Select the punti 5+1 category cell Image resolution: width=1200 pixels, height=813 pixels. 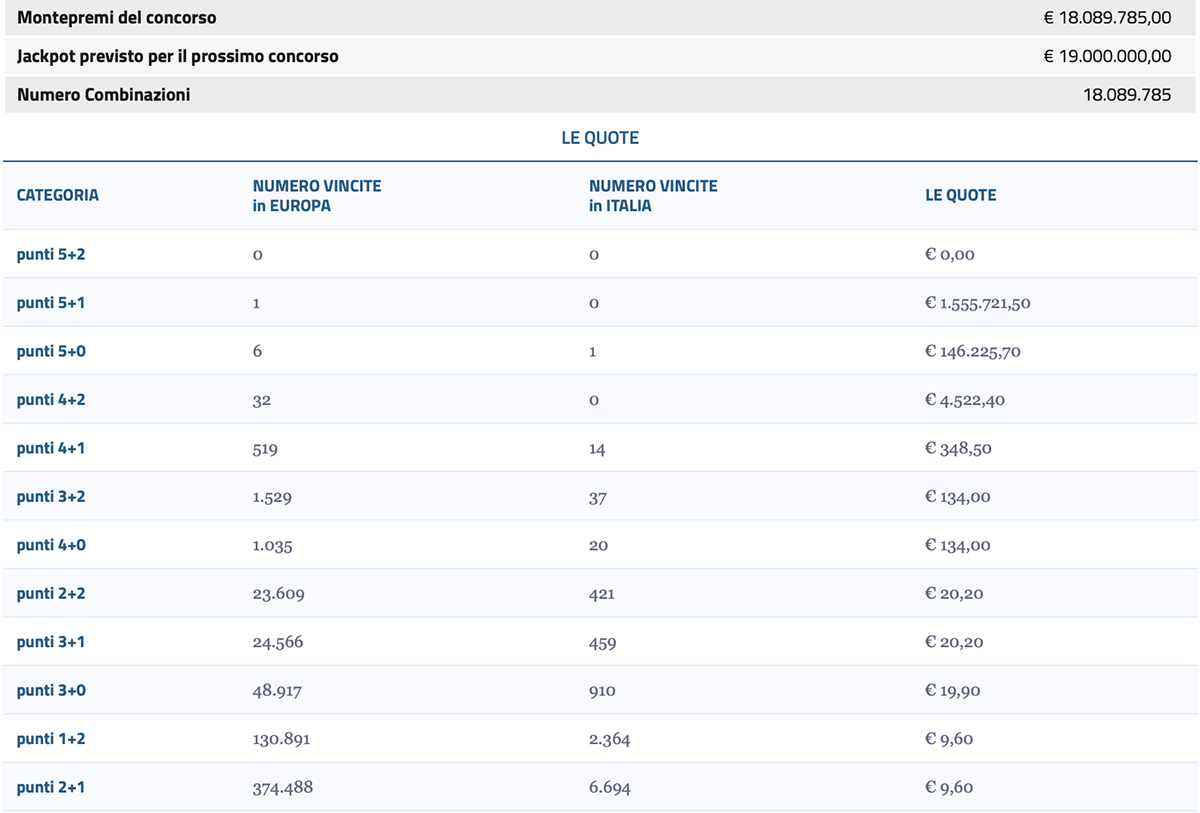[x=51, y=303]
